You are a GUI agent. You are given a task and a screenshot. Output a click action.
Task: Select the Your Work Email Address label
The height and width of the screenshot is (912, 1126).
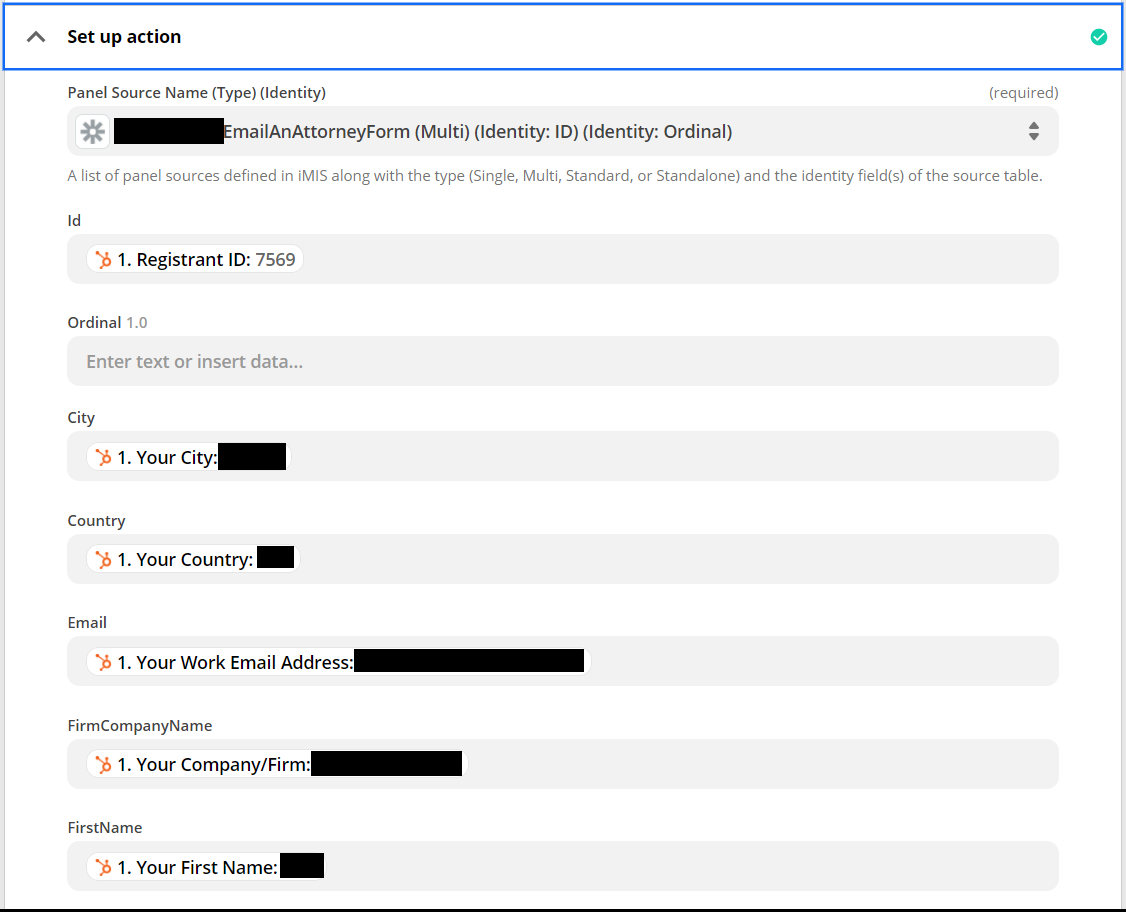235,662
